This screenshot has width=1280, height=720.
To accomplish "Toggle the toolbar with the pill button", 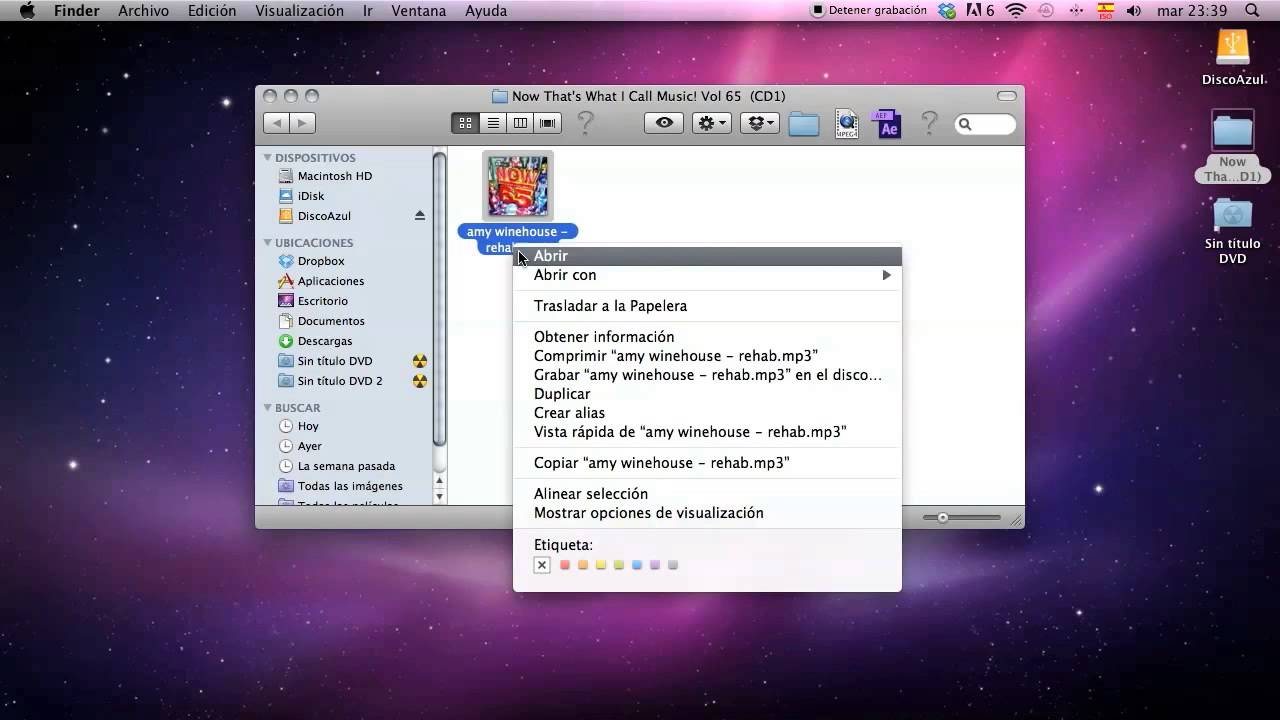I will [1007, 96].
